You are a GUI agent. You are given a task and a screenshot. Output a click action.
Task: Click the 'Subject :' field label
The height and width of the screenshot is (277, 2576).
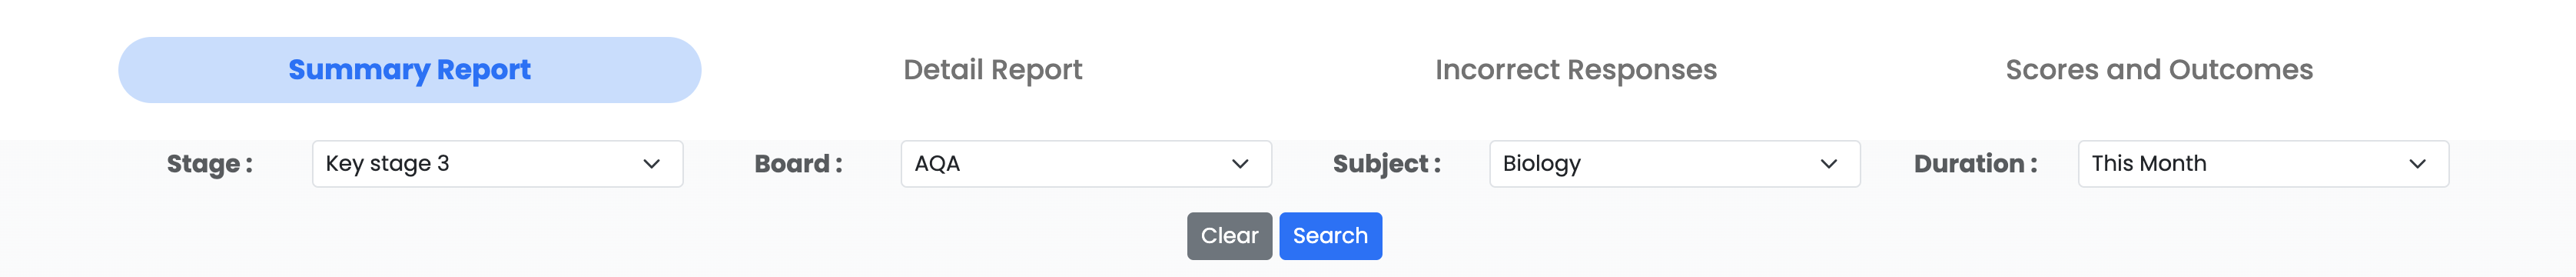click(x=1387, y=164)
